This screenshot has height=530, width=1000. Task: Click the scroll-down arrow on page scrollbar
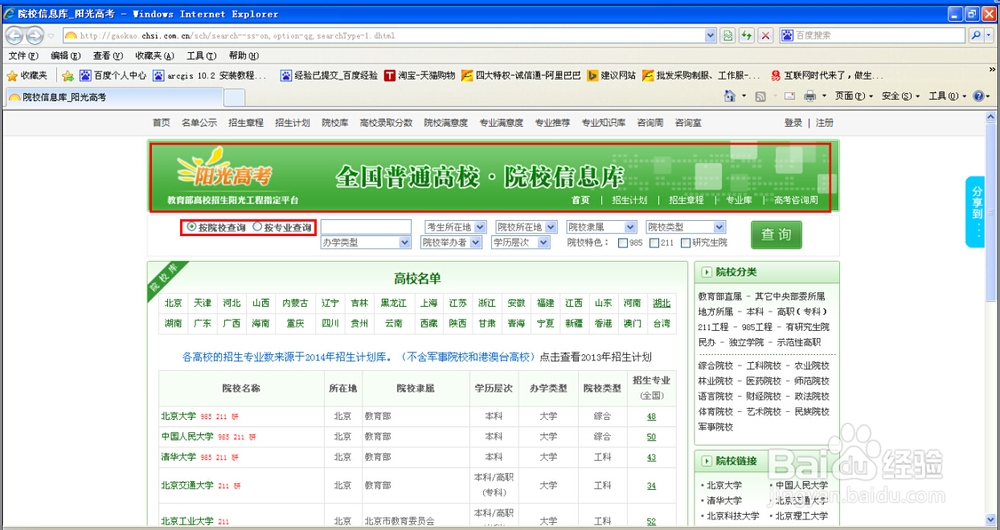990,520
